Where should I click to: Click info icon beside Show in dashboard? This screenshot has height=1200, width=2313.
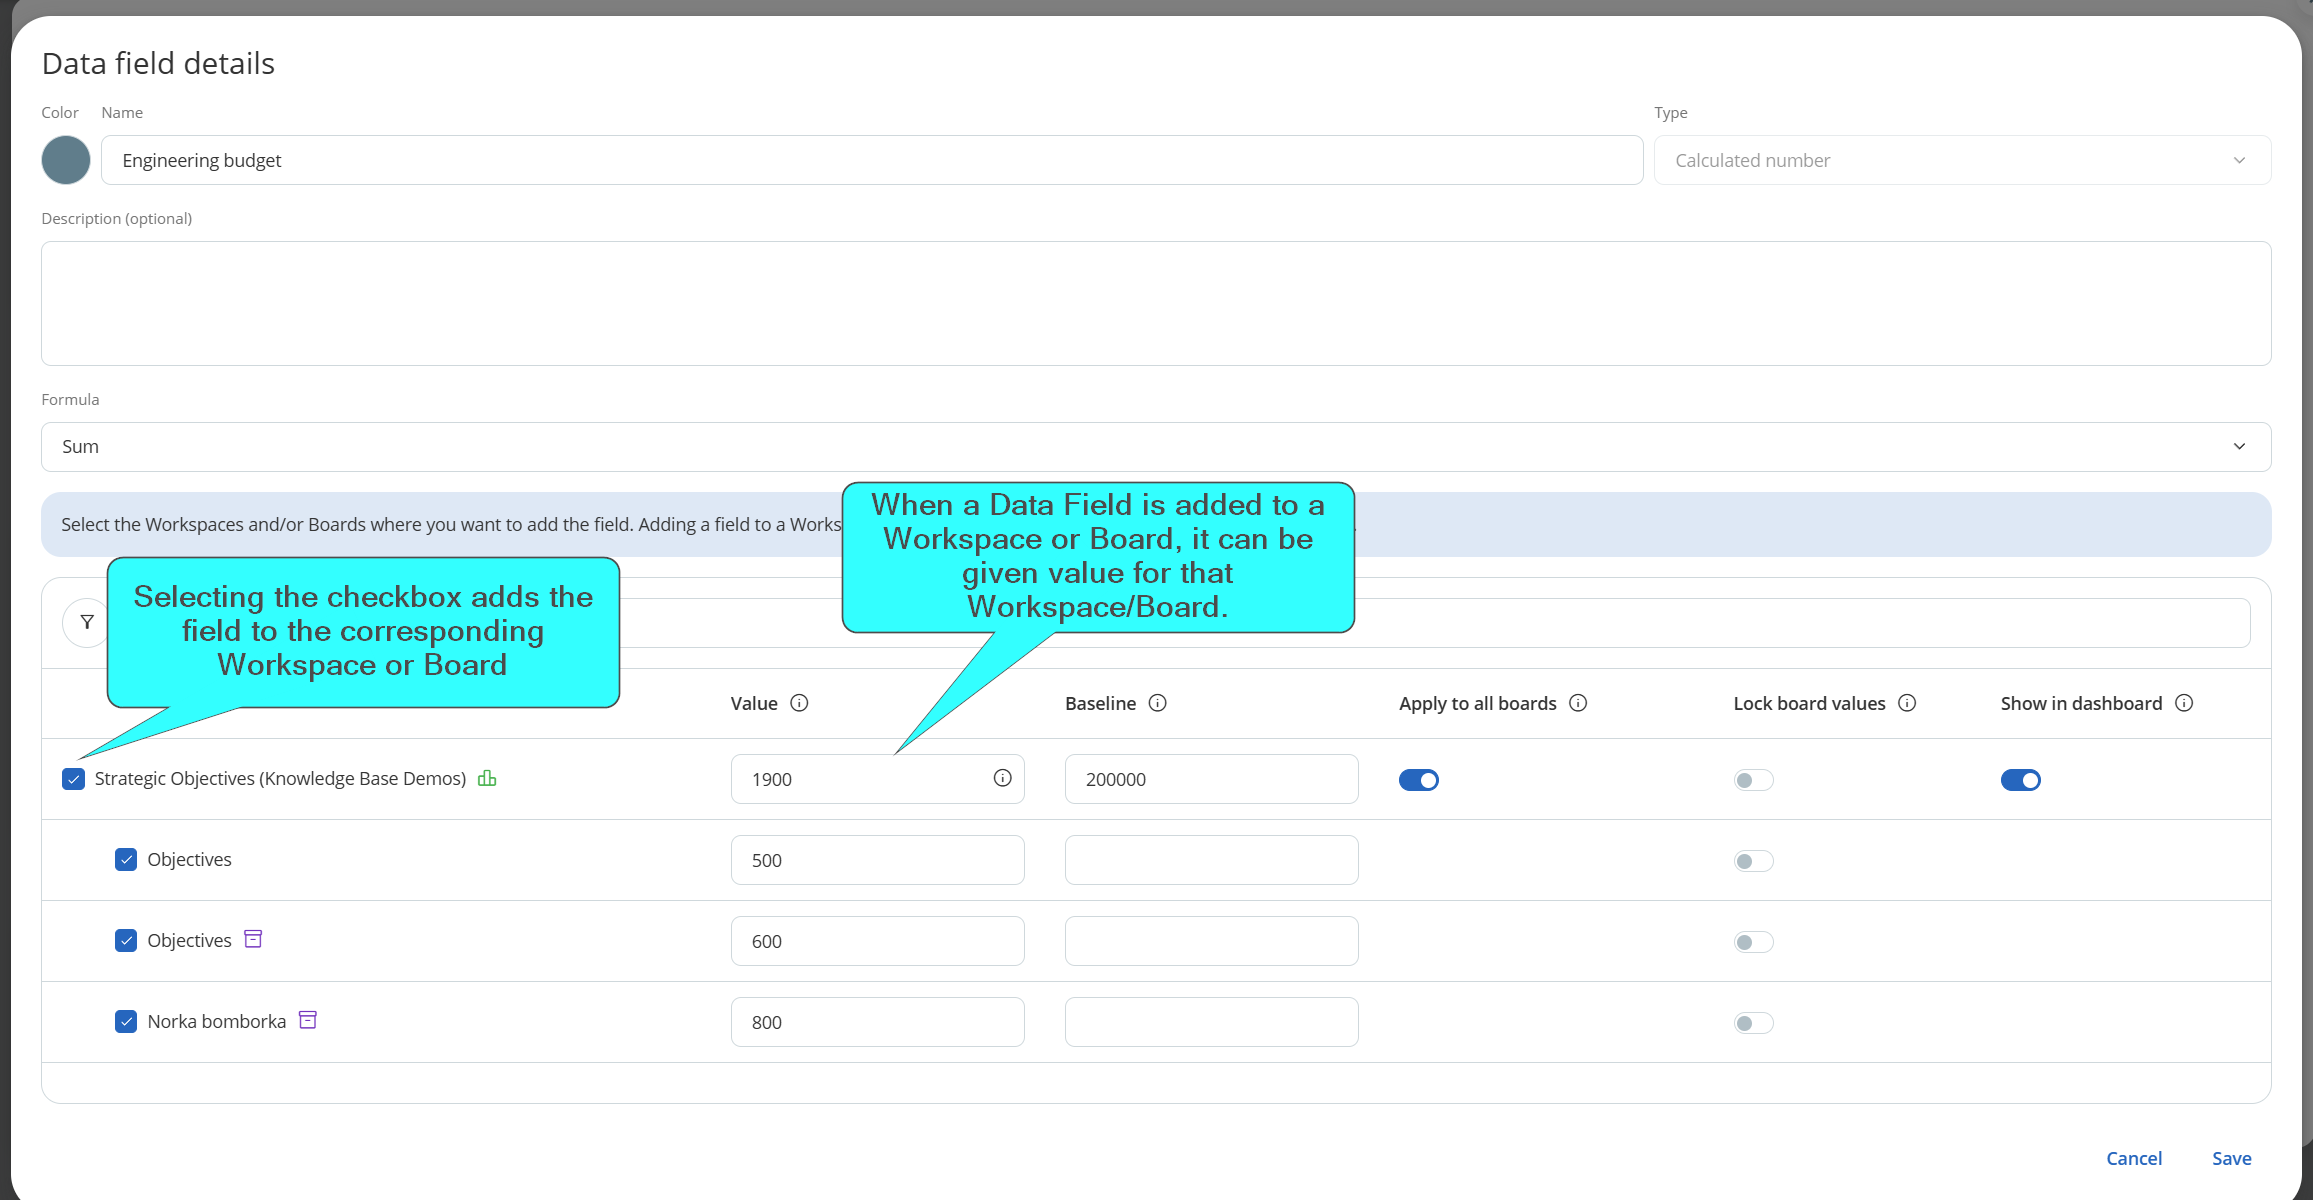click(x=2184, y=703)
